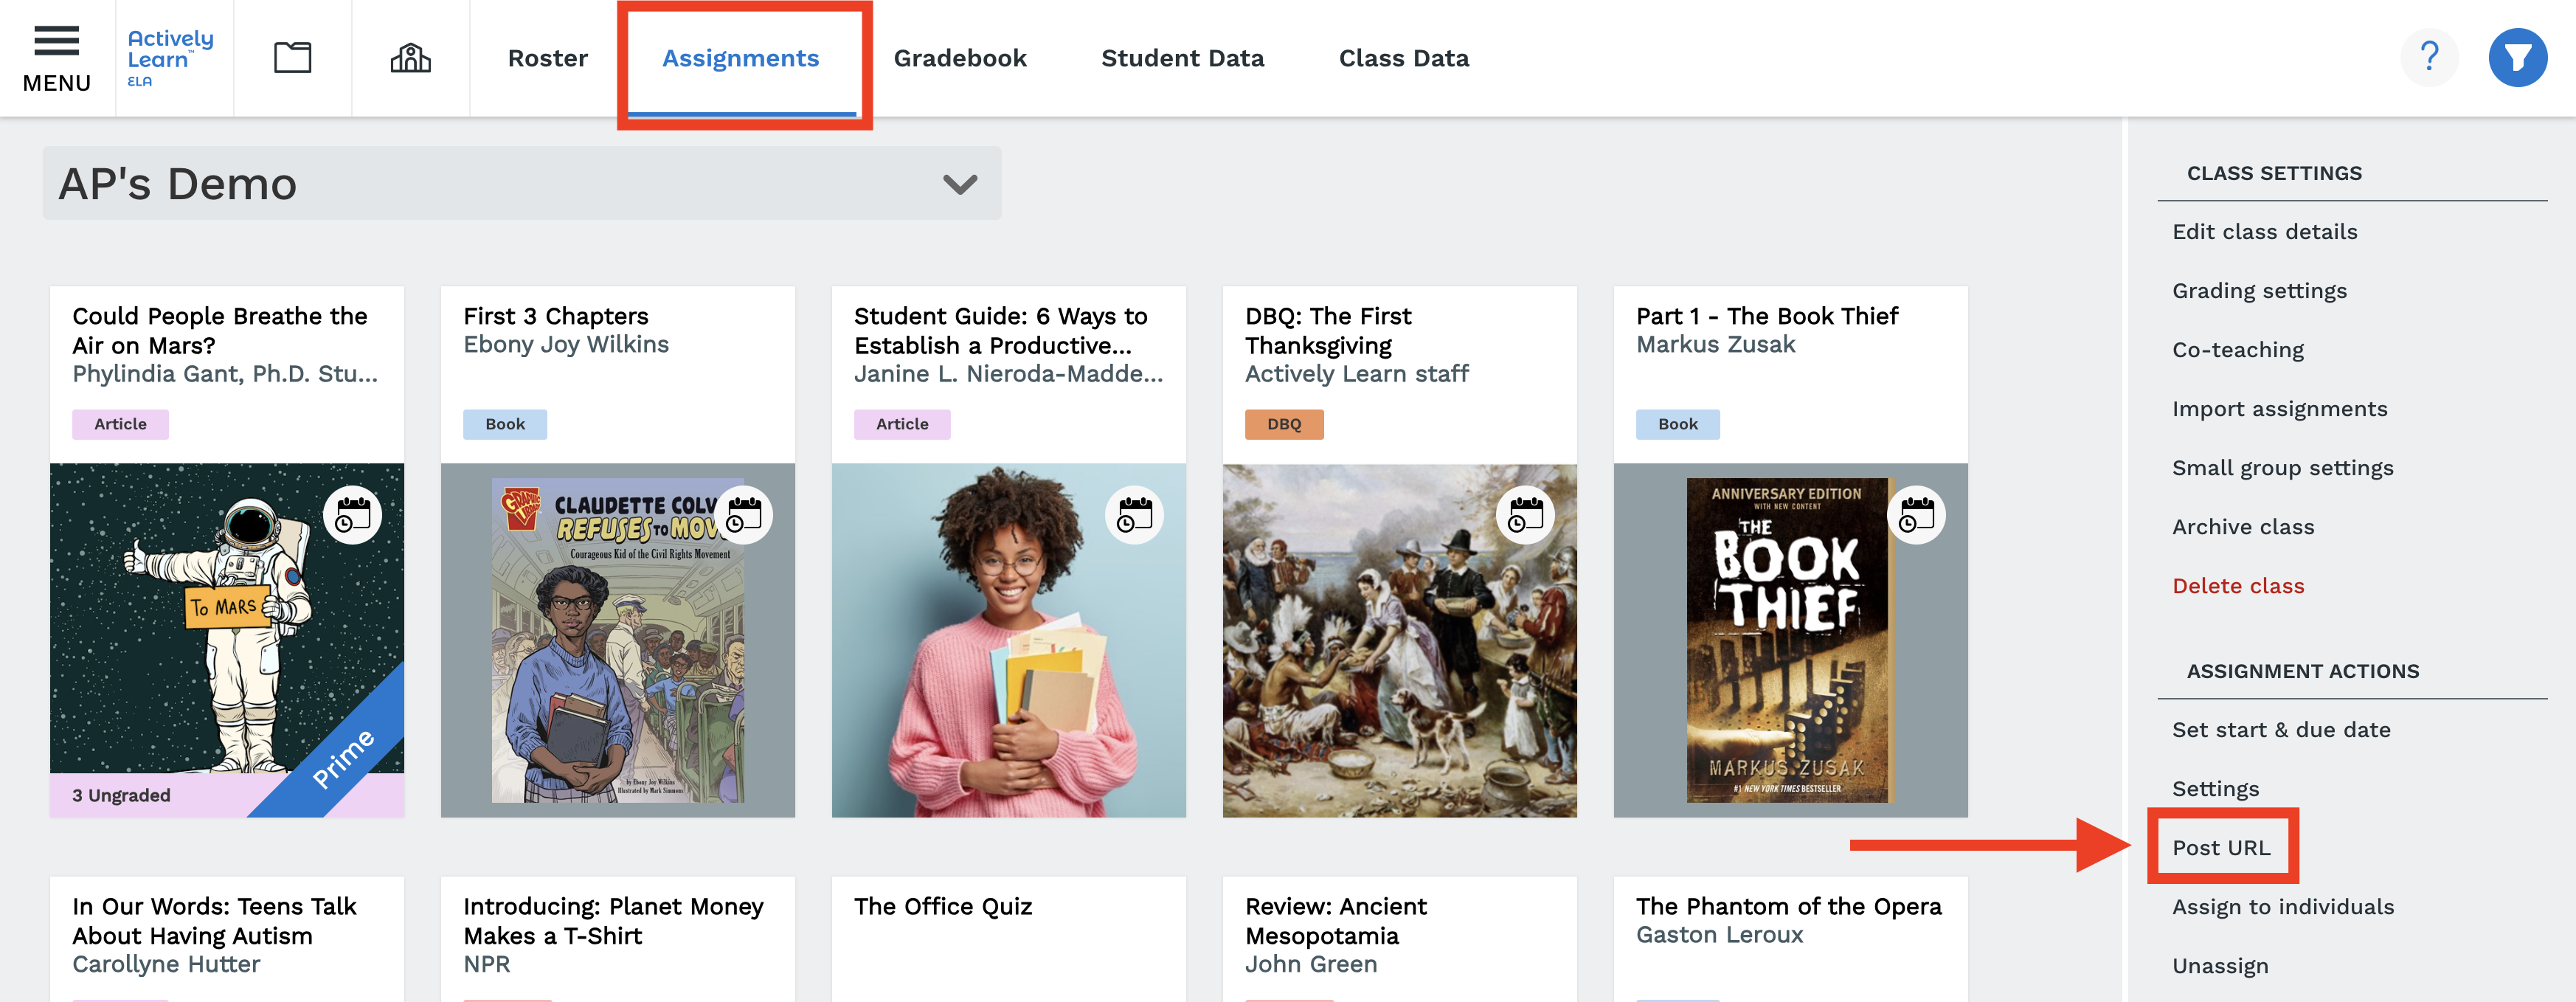This screenshot has width=2576, height=1002.
Task: Click Unassign action
Action: click(x=2219, y=965)
